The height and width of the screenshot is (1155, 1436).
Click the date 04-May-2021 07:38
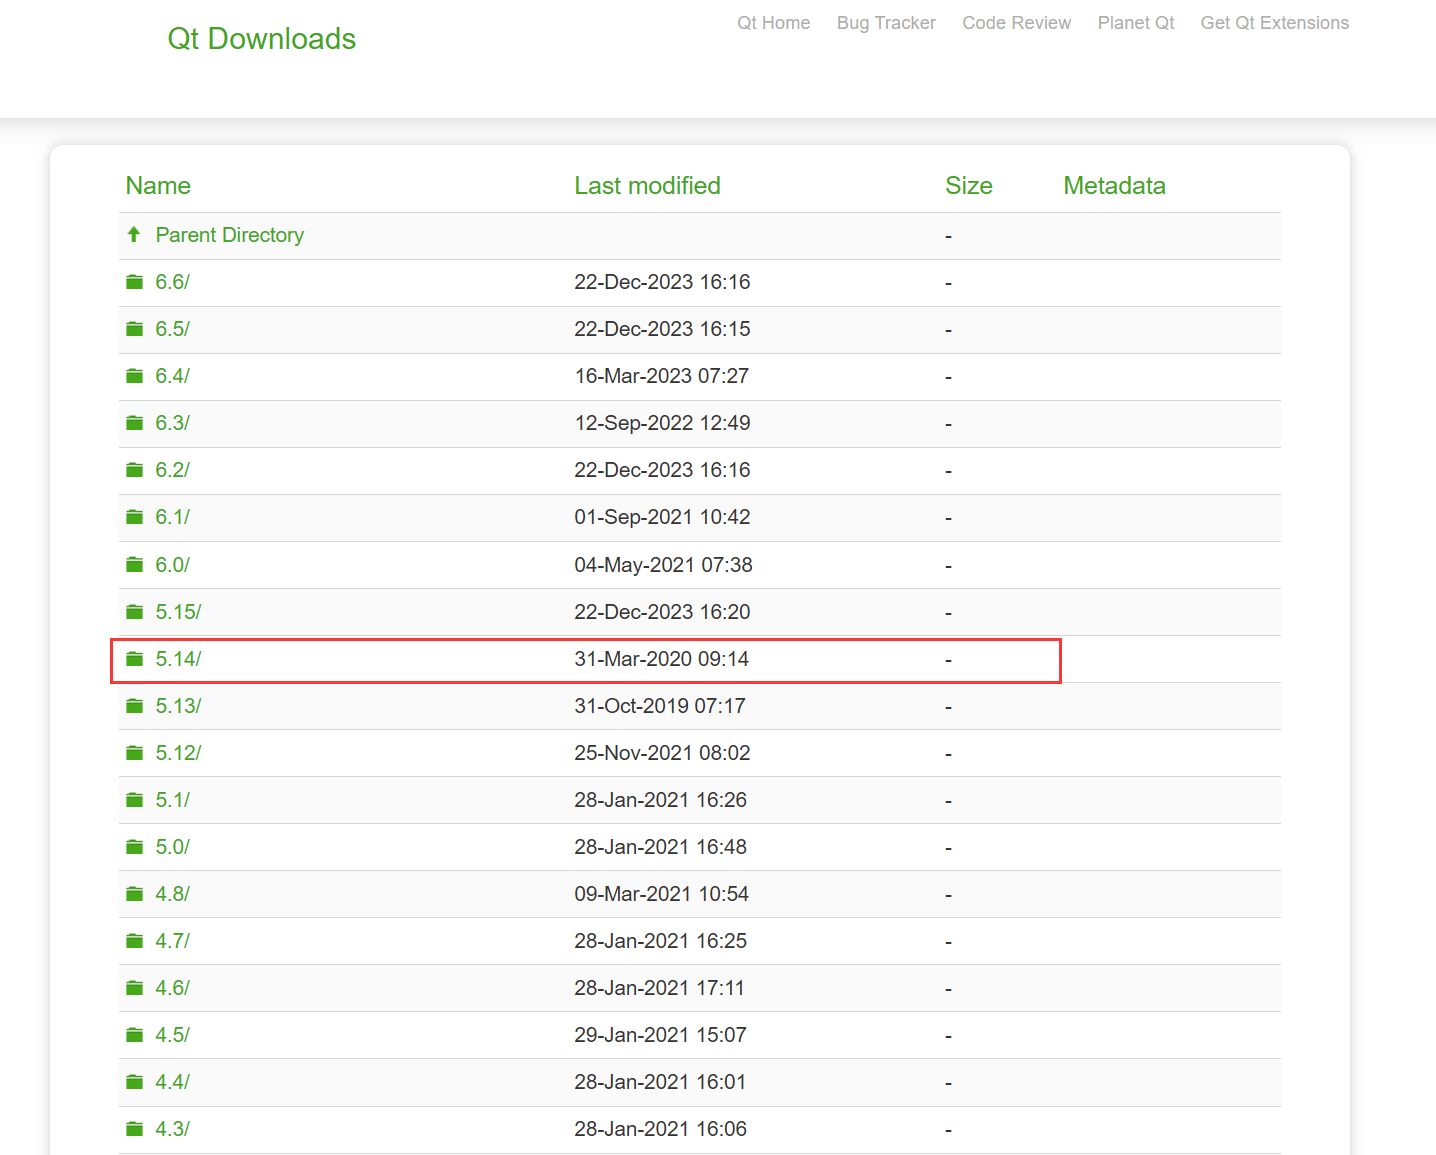663,565
